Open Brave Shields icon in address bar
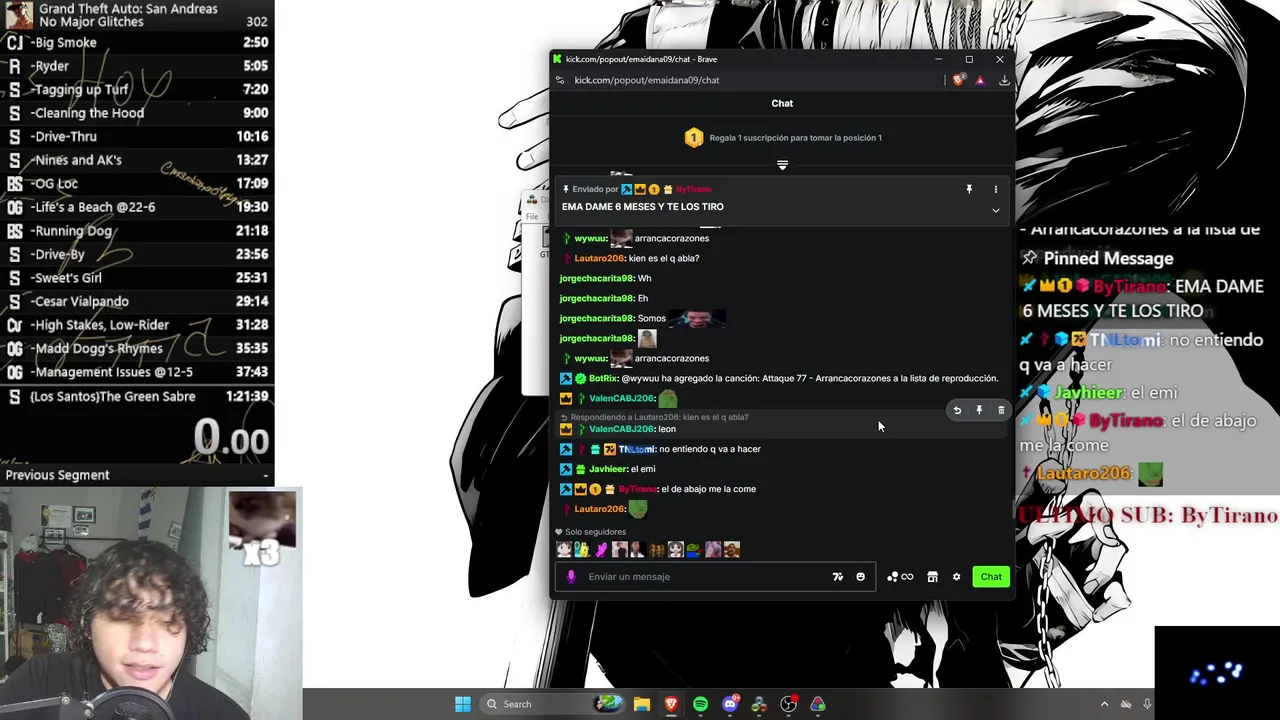This screenshot has width=1280, height=720. (959, 80)
